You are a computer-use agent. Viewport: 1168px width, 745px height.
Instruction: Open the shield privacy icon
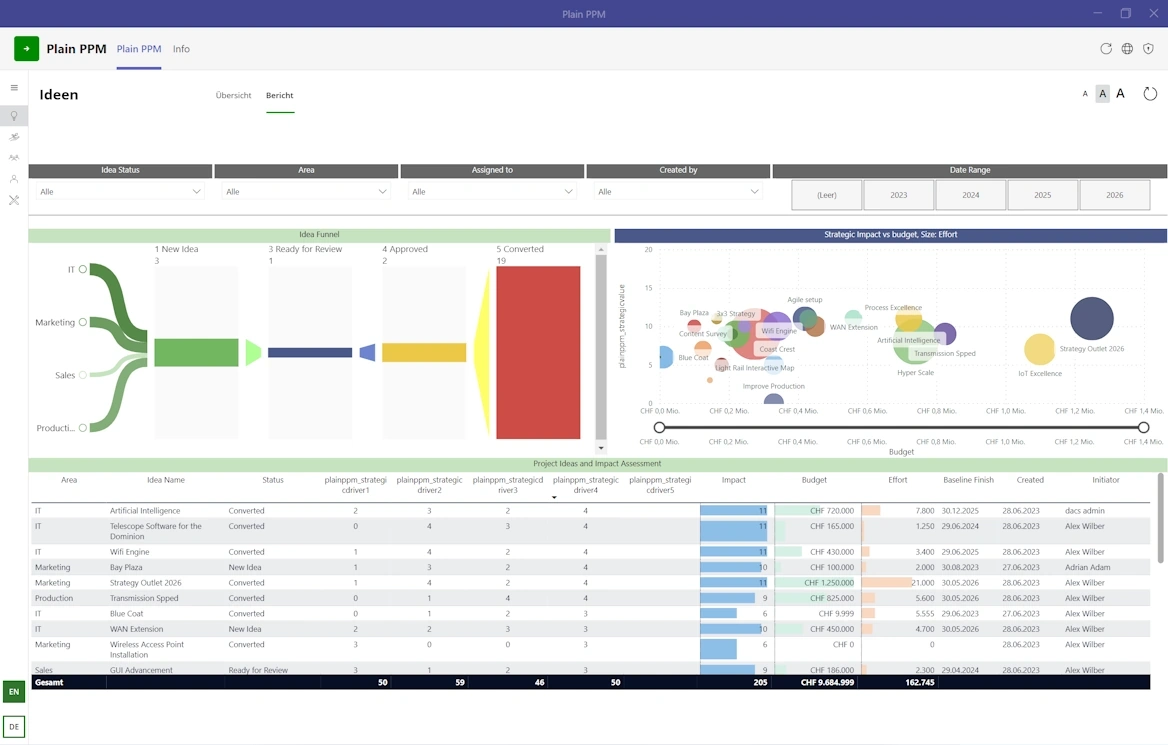pyautogui.click(x=1148, y=49)
